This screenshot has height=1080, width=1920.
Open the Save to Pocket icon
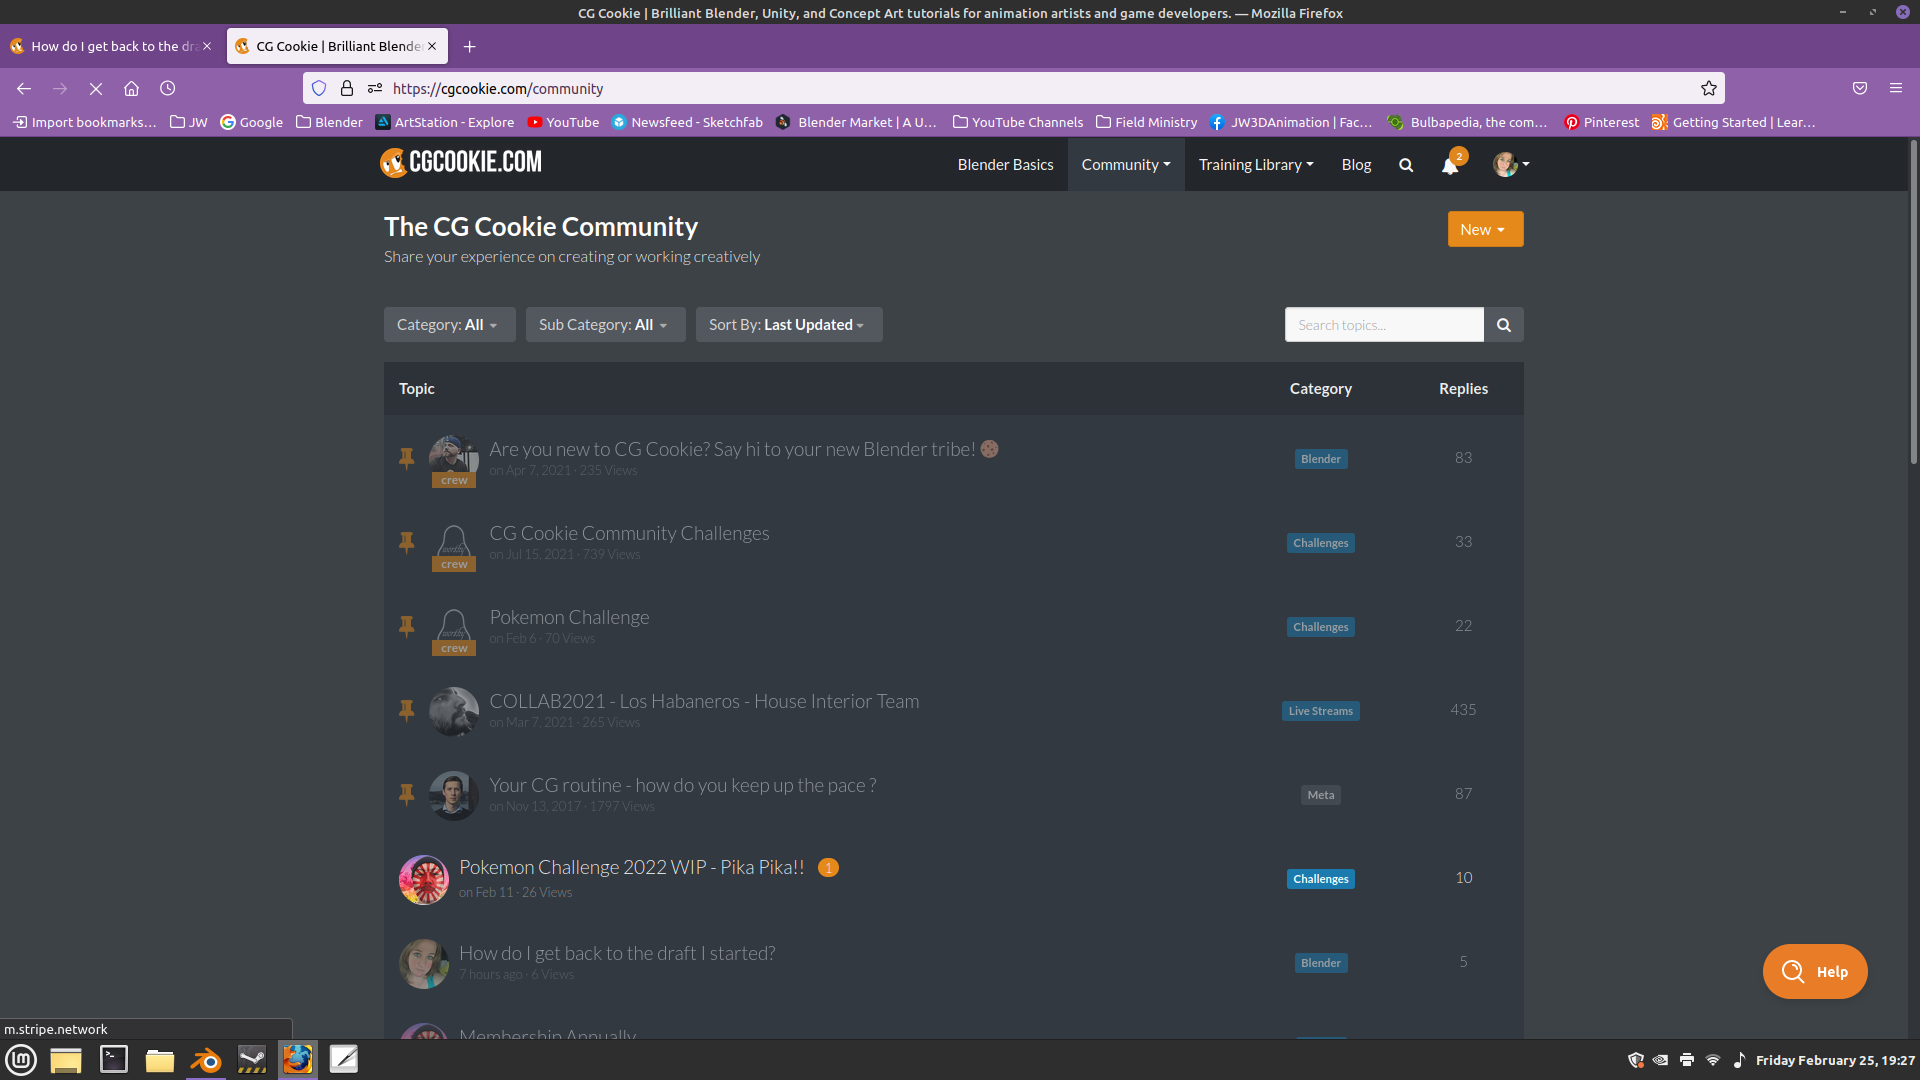pyautogui.click(x=1860, y=89)
